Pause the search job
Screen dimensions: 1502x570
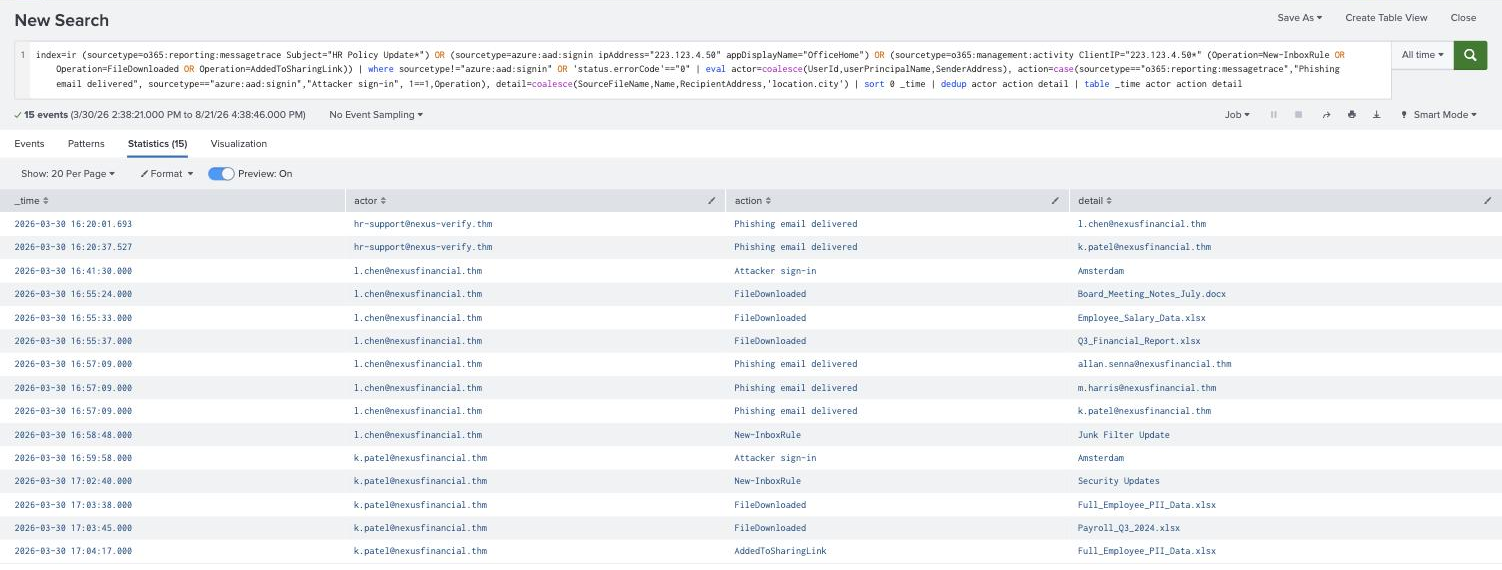(x=1274, y=115)
